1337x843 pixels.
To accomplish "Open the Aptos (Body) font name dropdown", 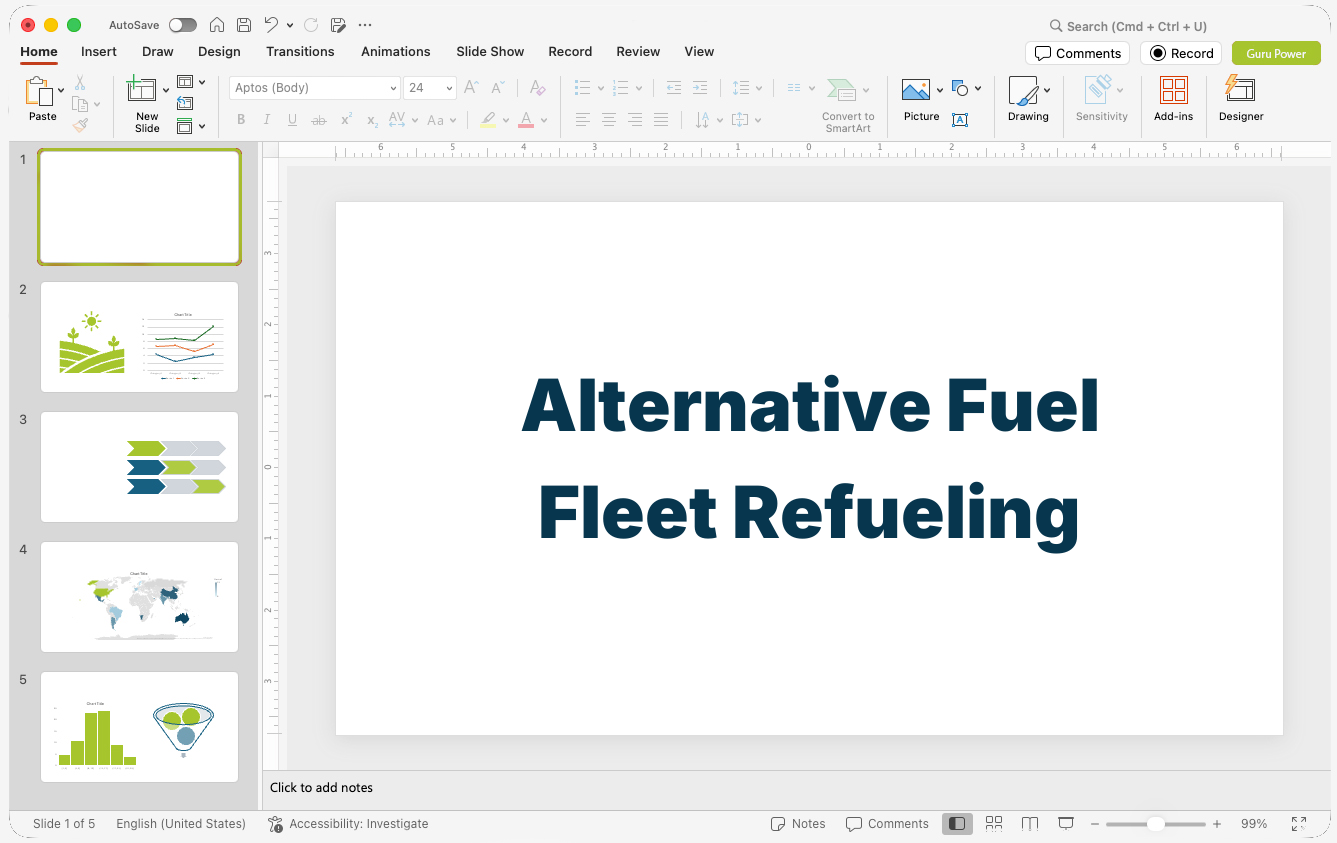I will 393,88.
